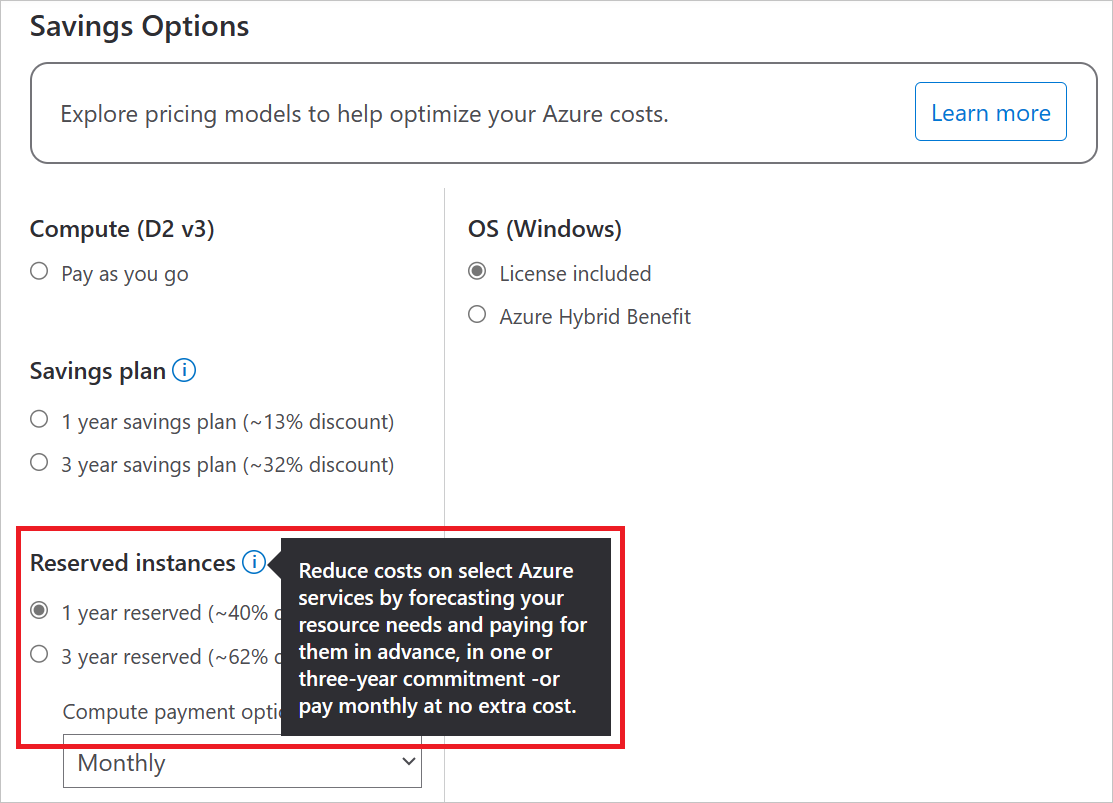Viewport: 1113px width, 803px height.
Task: Choose 3 year savings plan with ~32% discount
Action: (37, 461)
